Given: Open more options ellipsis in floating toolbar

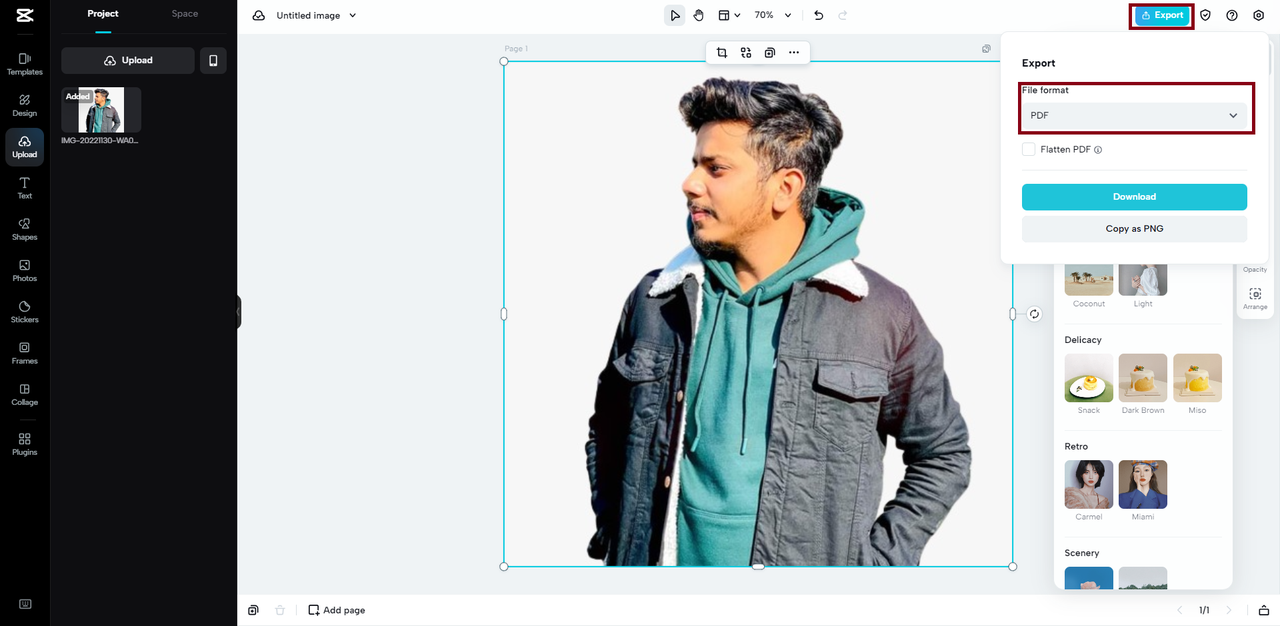Looking at the screenshot, I should 794,53.
